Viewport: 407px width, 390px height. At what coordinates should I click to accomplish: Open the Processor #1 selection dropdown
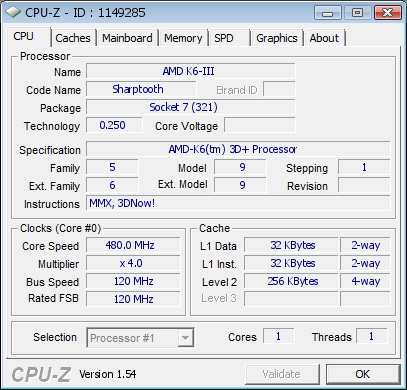point(140,338)
